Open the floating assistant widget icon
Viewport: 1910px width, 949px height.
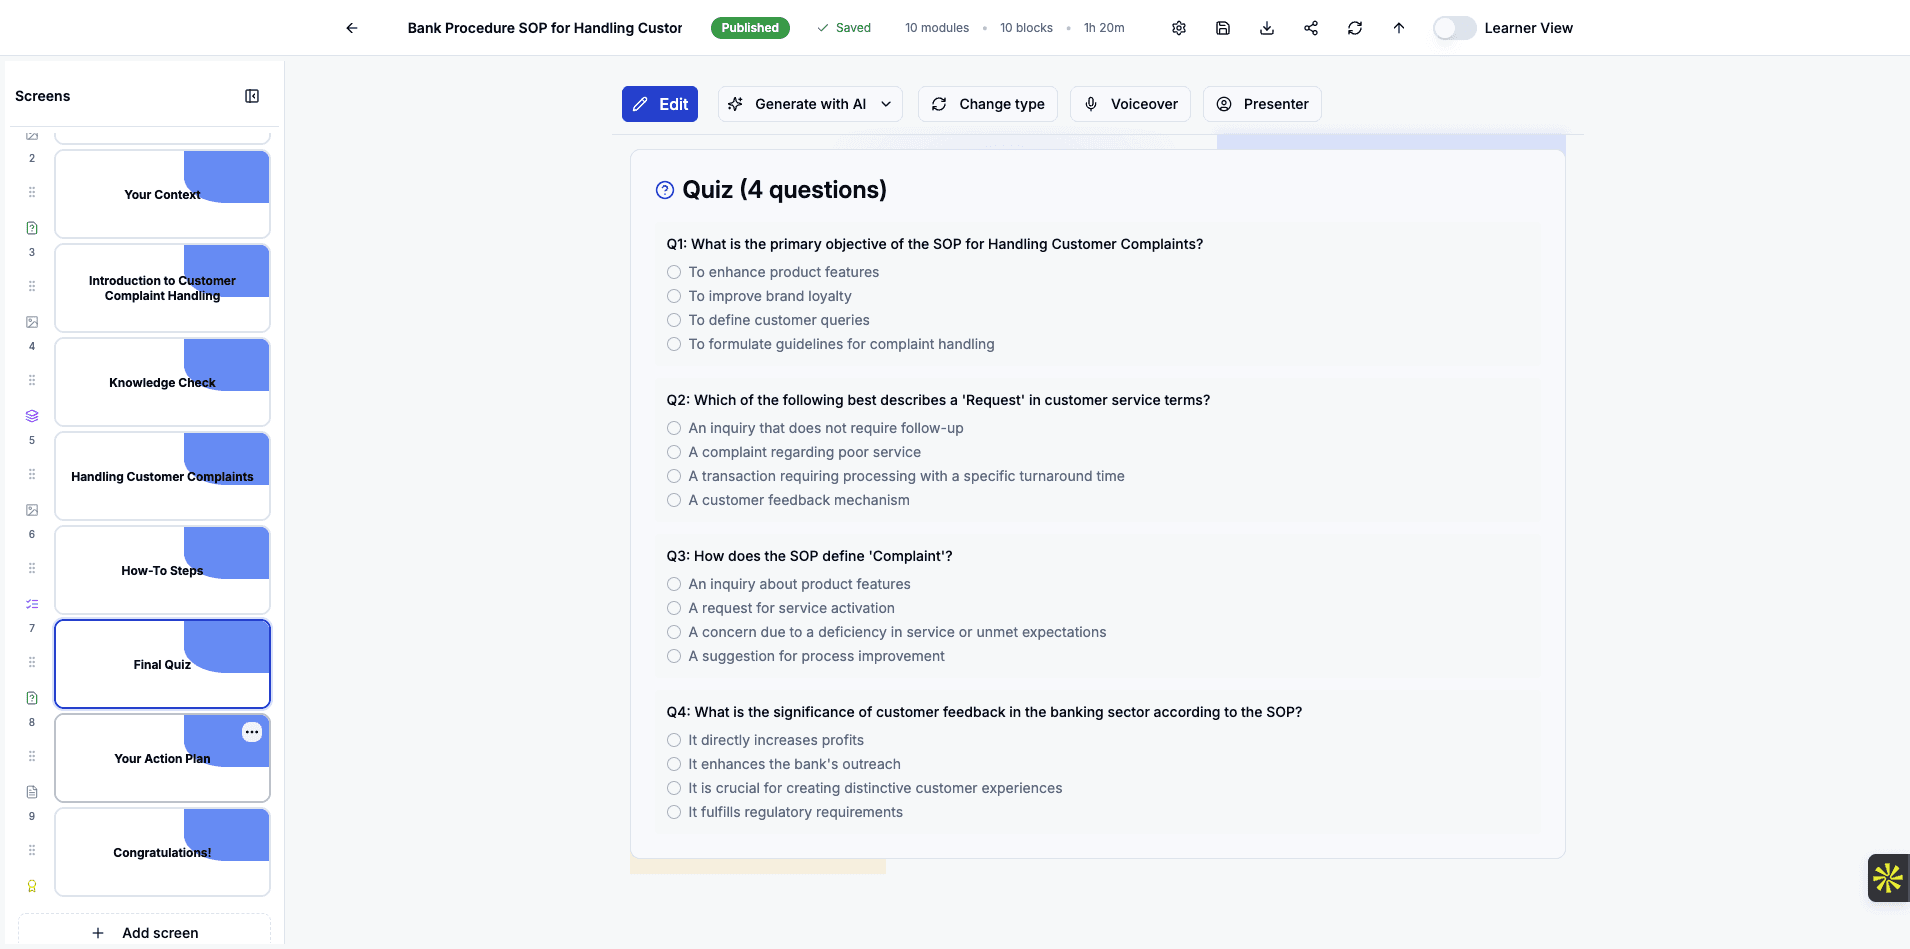(1888, 878)
